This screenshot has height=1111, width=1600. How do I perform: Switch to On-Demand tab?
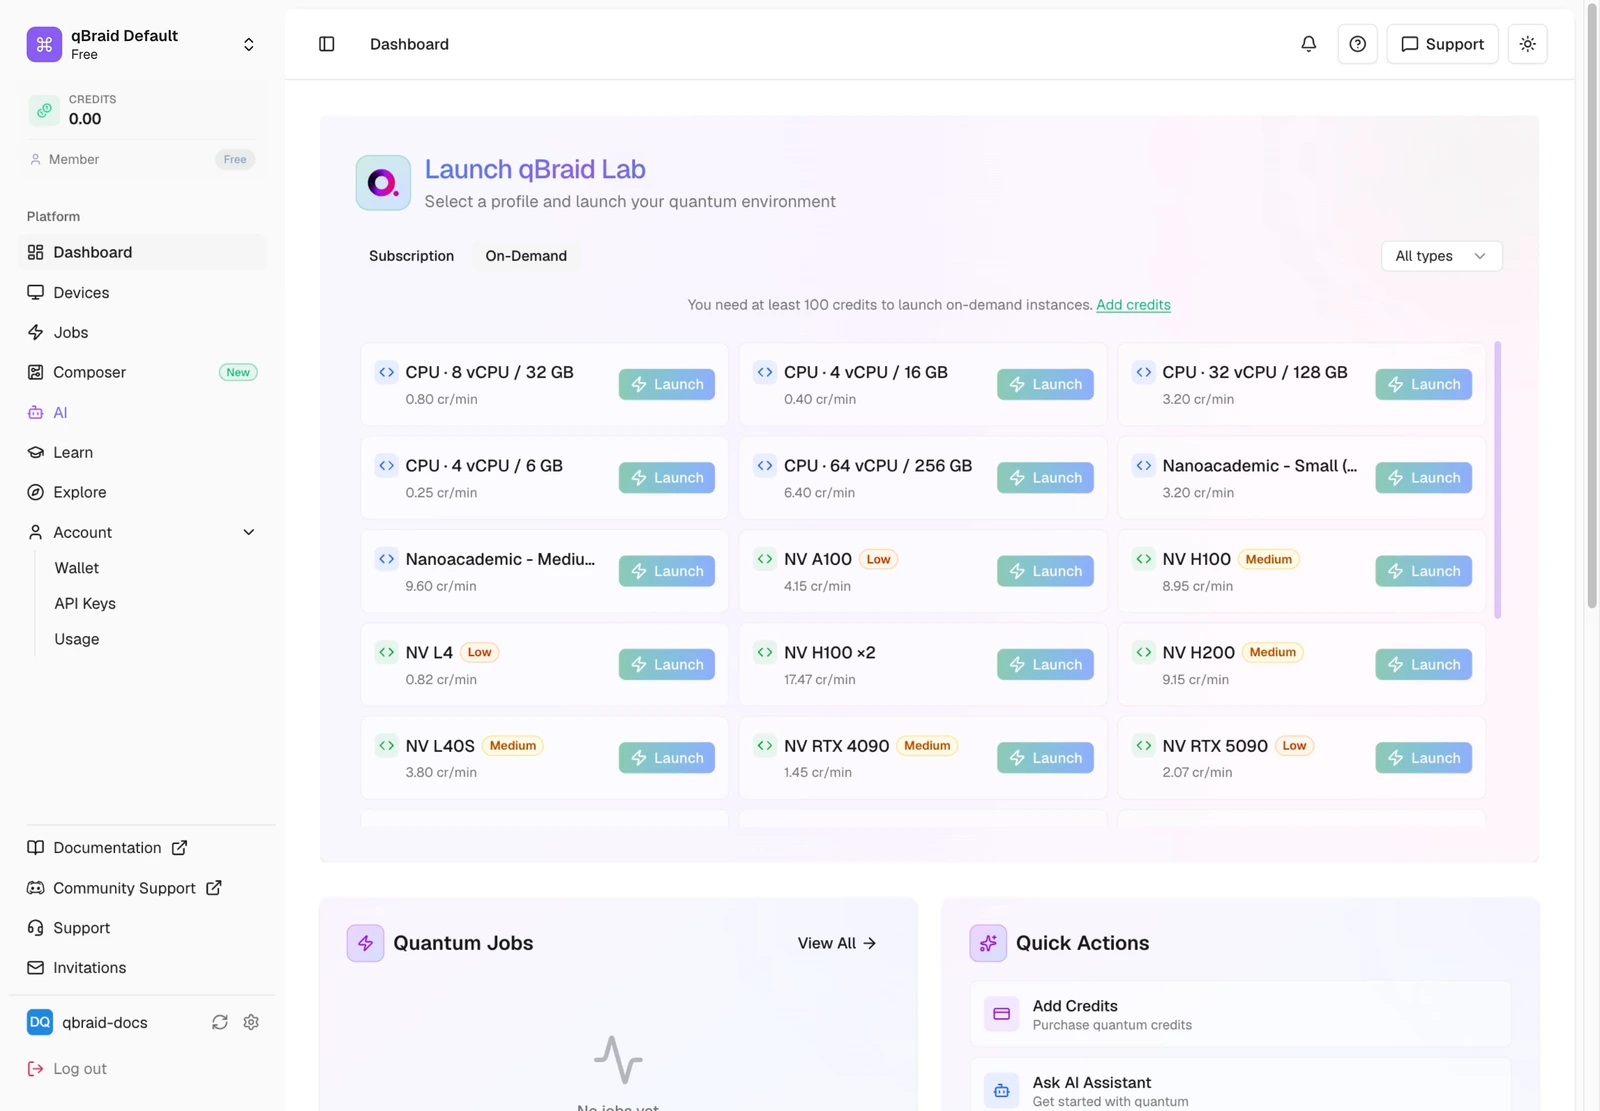526,256
